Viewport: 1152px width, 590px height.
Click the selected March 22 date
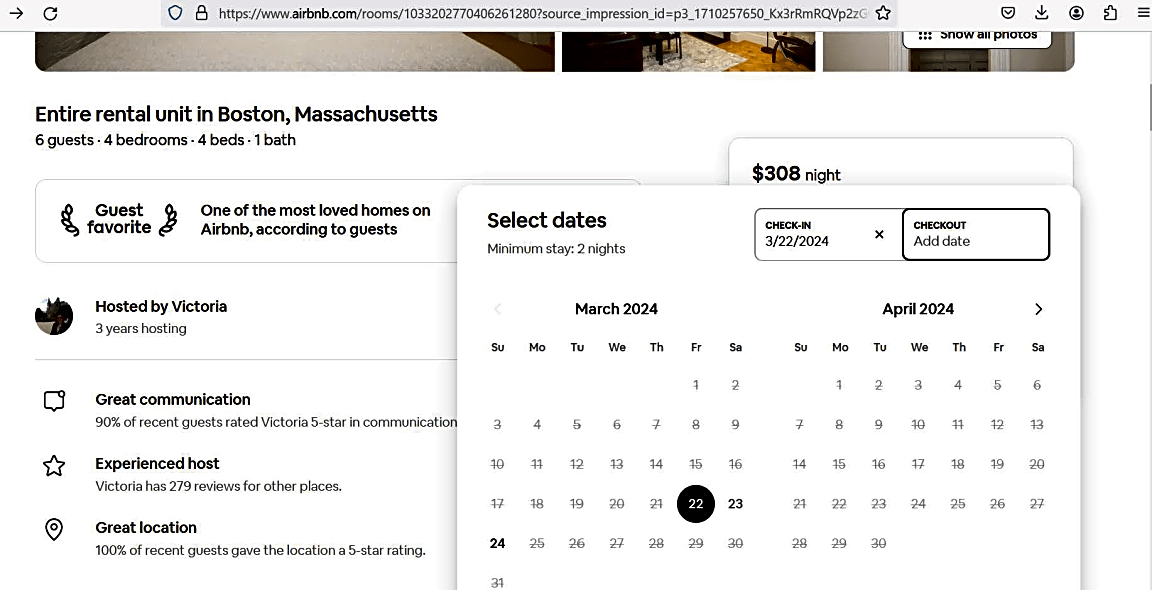pyautogui.click(x=696, y=504)
